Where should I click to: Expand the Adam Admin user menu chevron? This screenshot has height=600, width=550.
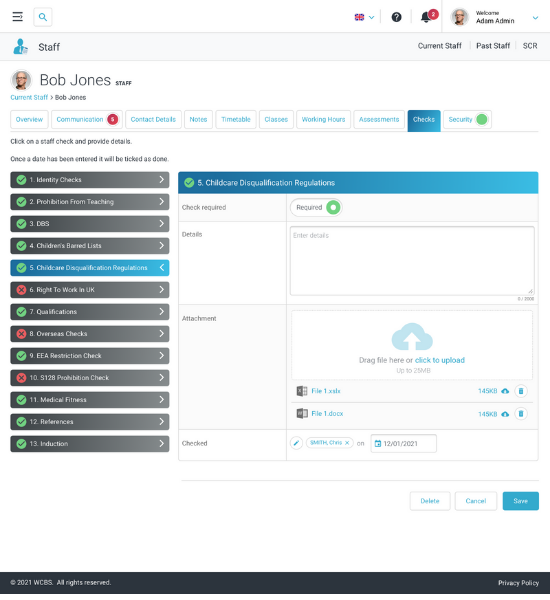click(535, 18)
